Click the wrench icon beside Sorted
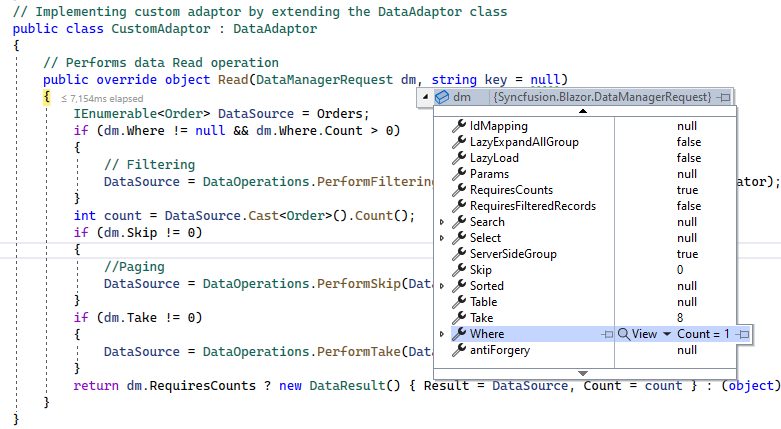781x429 pixels. [459, 286]
